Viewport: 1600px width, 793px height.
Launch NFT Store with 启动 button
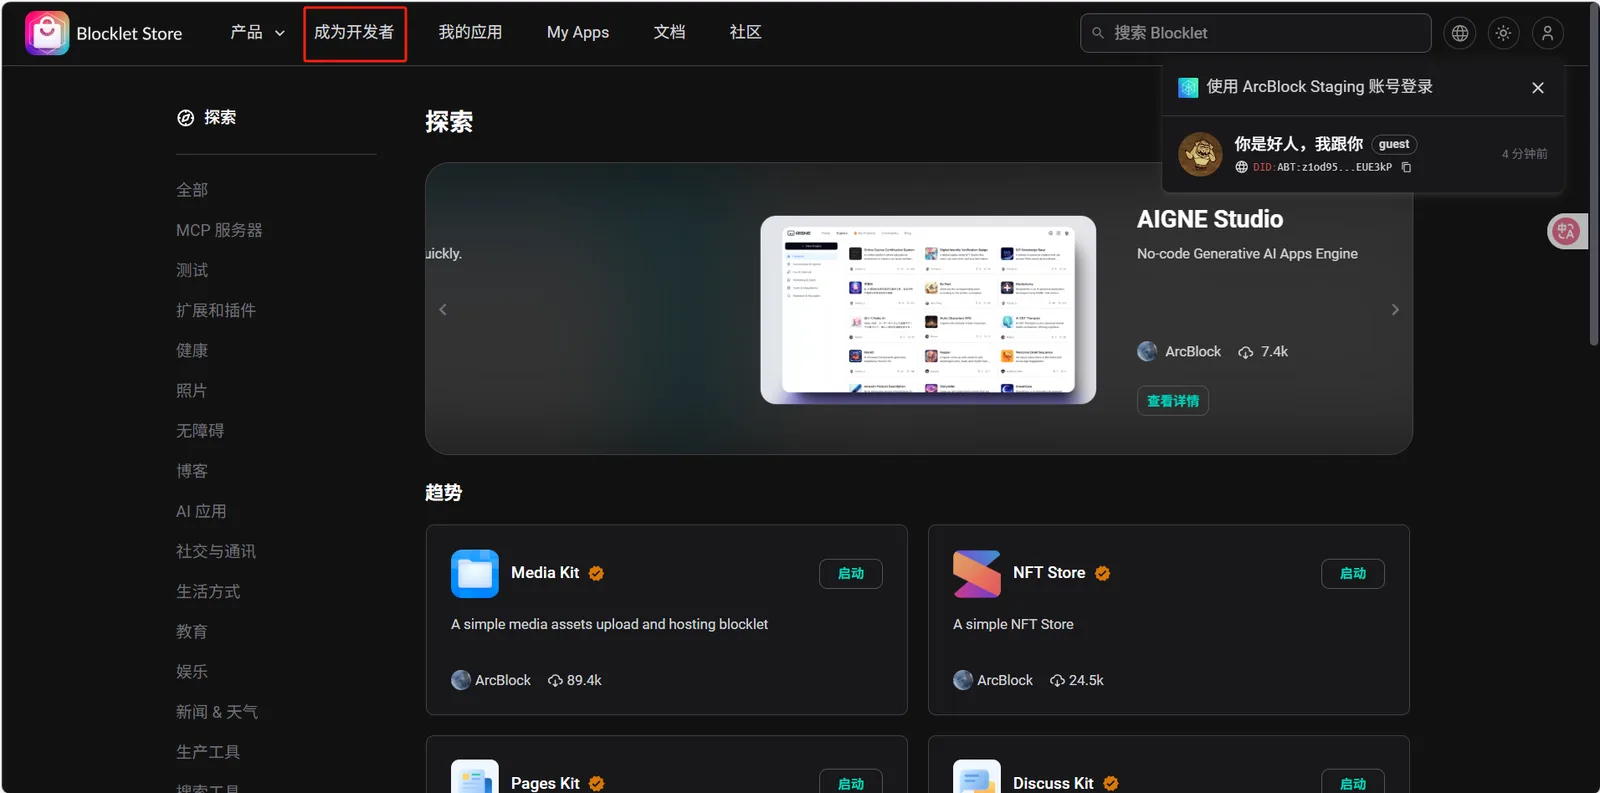point(1353,573)
